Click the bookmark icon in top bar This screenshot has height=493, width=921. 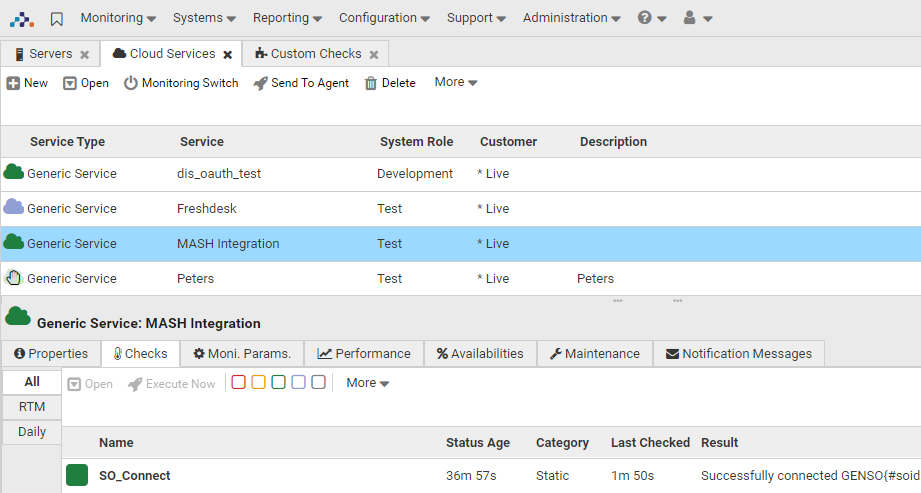click(57, 18)
